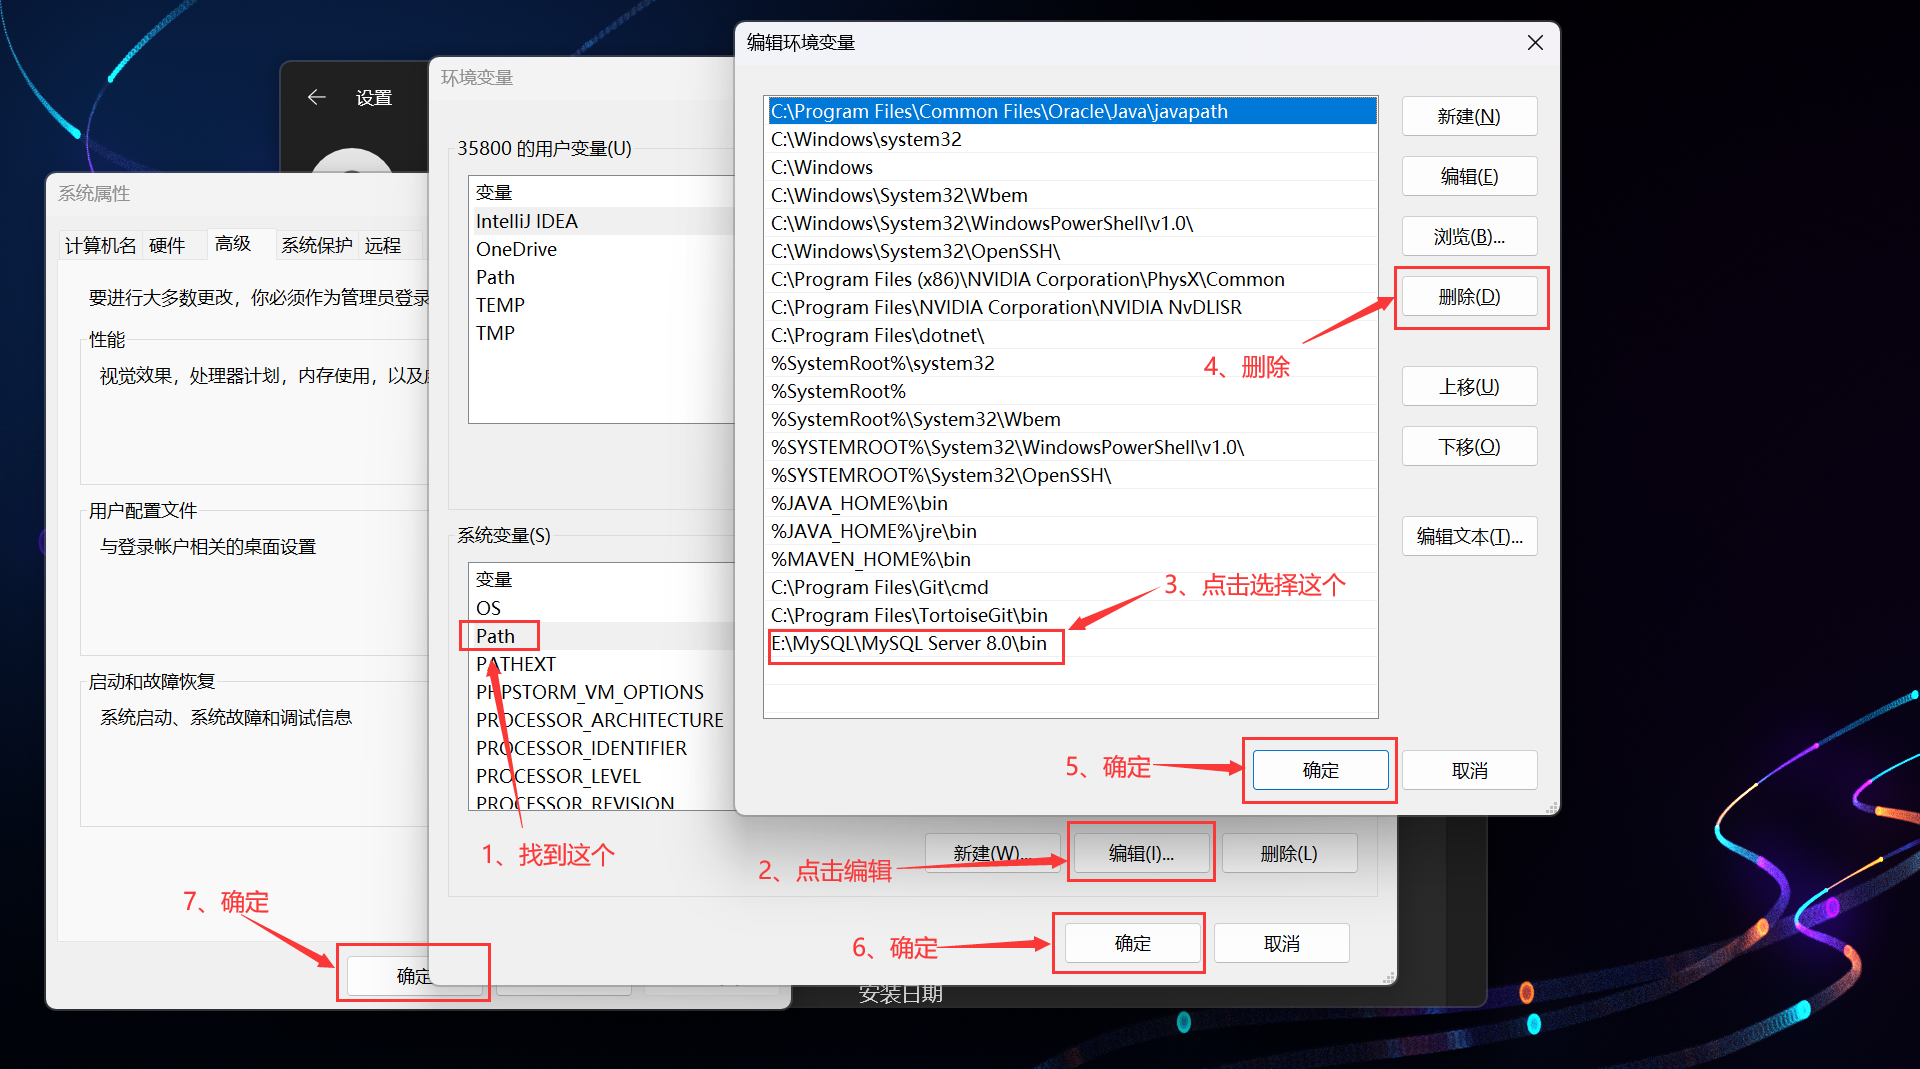
Task: Click 确定 in System Properties window
Action: (388, 975)
